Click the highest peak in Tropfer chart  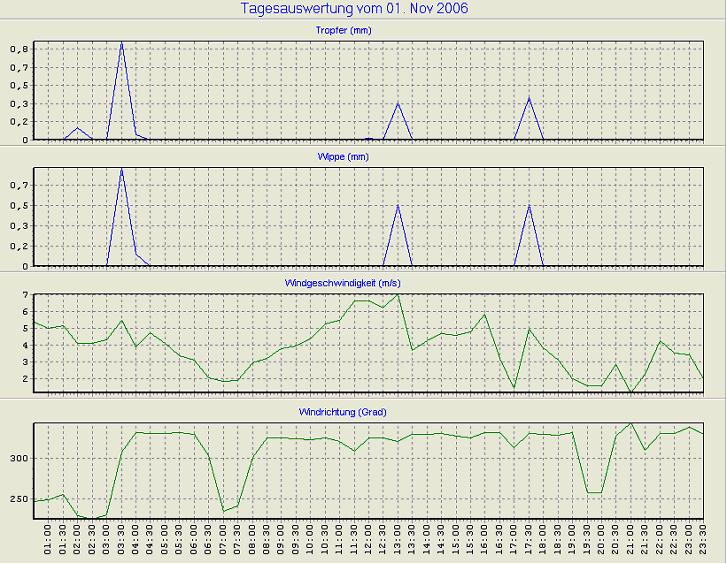click(121, 42)
